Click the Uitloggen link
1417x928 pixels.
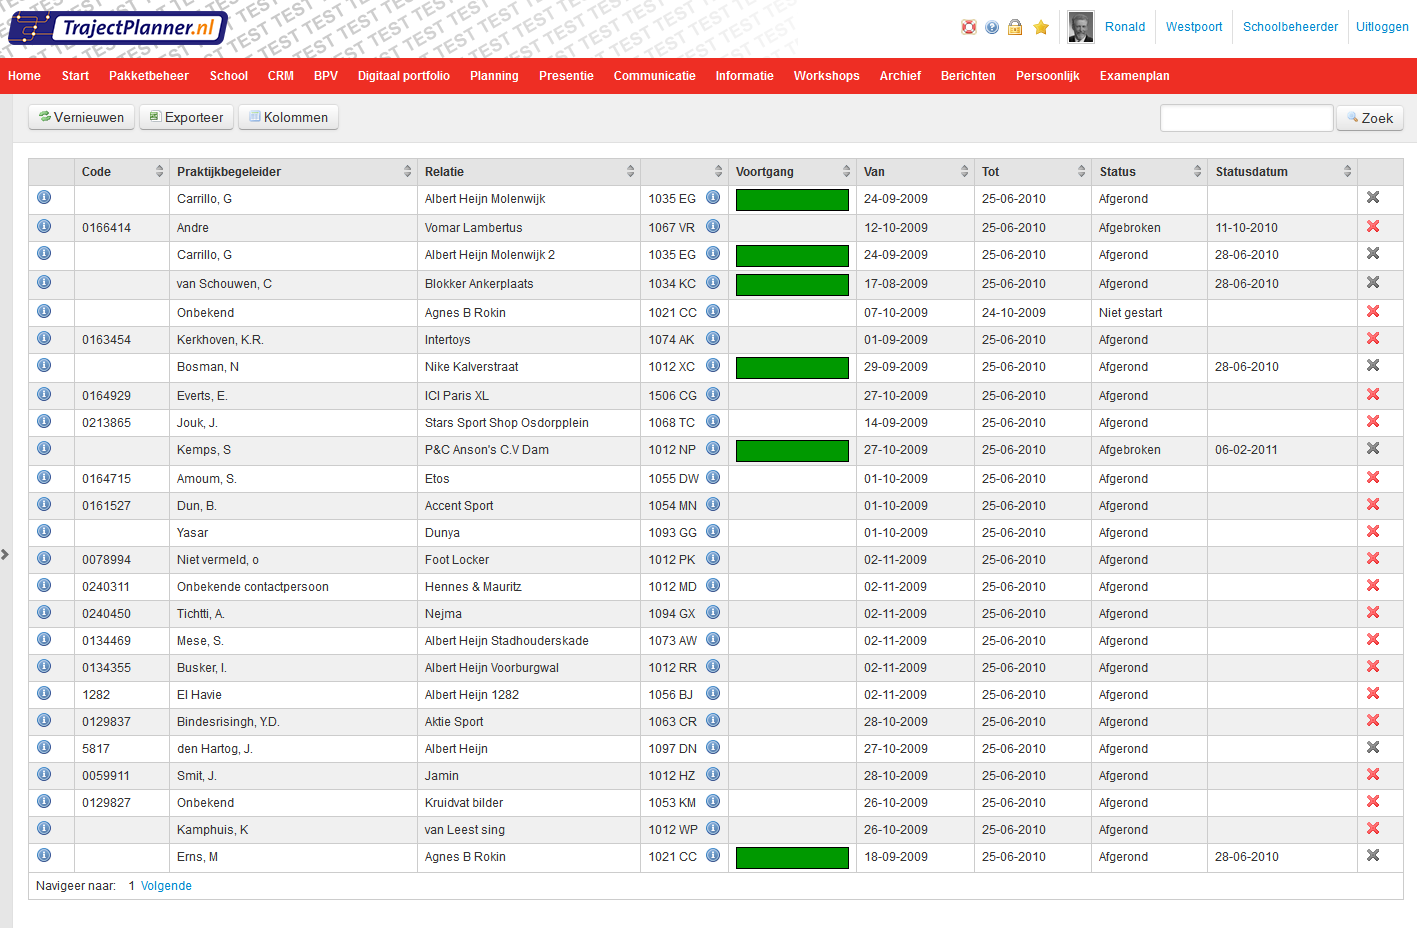[x=1382, y=27]
